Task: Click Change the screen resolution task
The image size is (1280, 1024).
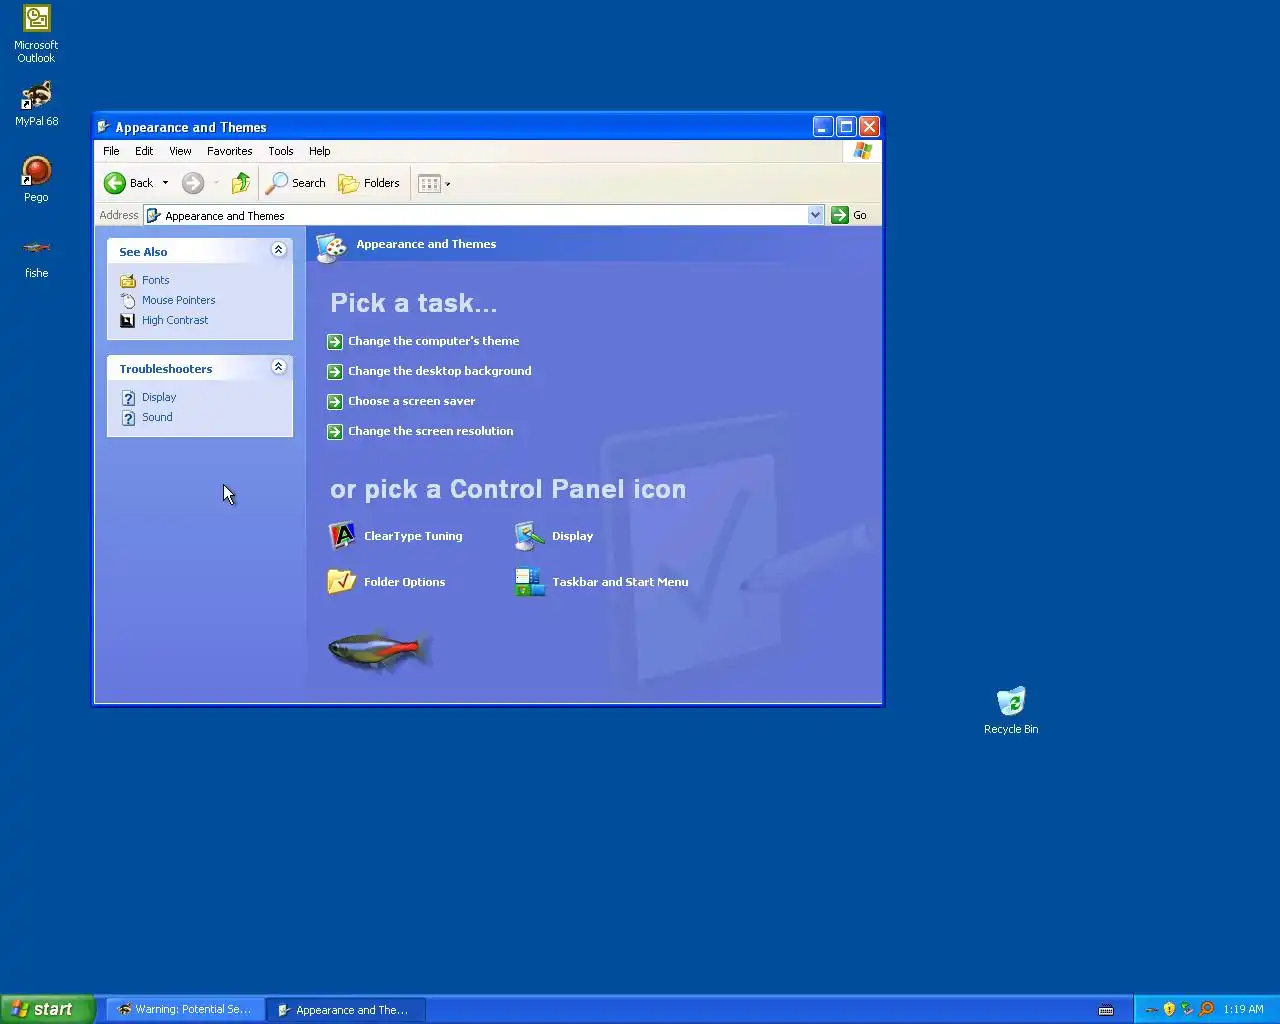Action: (x=421, y=431)
